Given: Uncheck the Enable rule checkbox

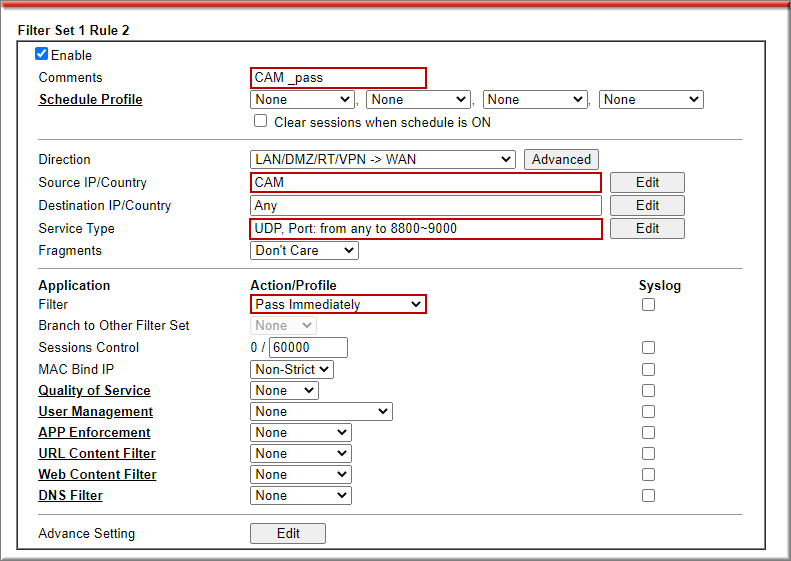Looking at the screenshot, I should 42,55.
